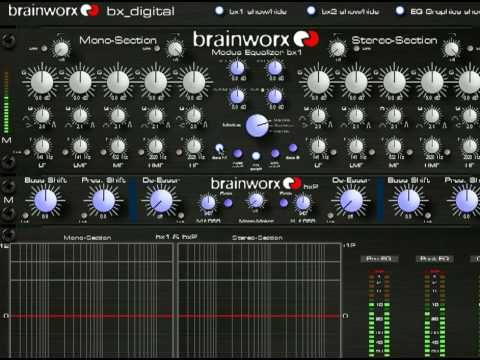Click the Stereo-Section EQ graph display
Viewport: 480px width, 360px height.
coord(259,300)
